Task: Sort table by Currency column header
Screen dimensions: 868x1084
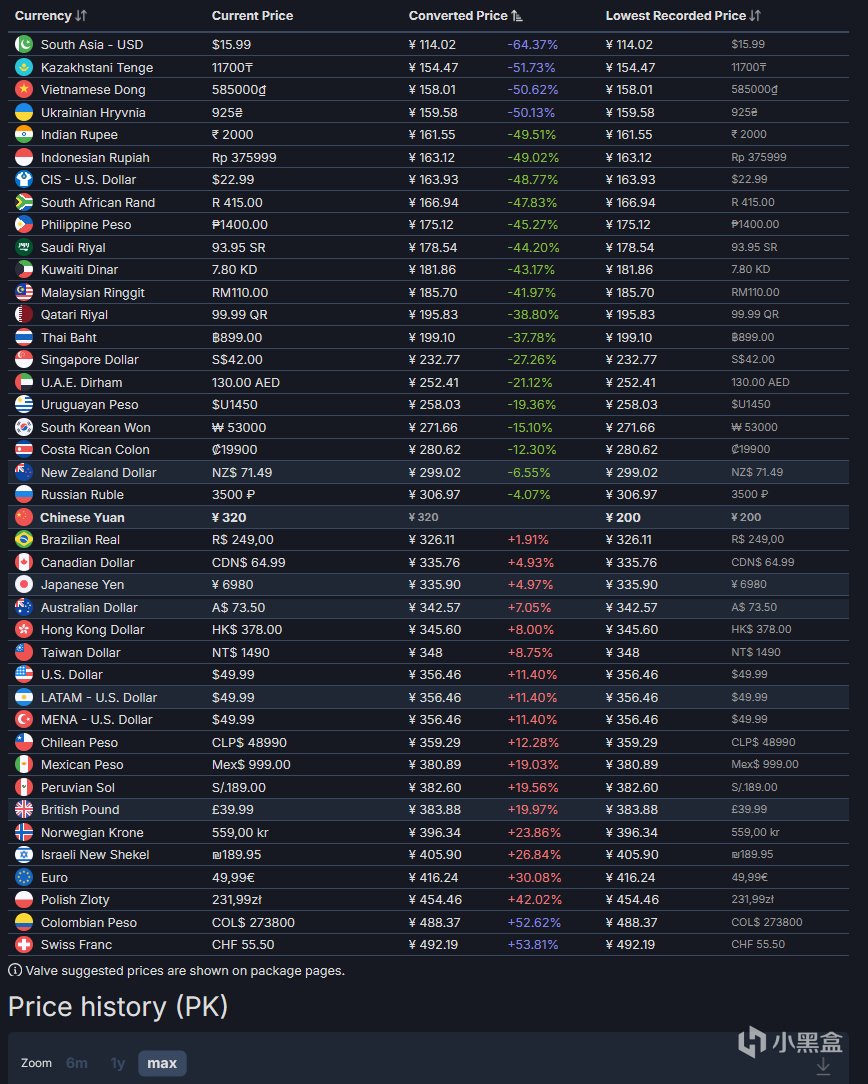Action: tap(50, 15)
